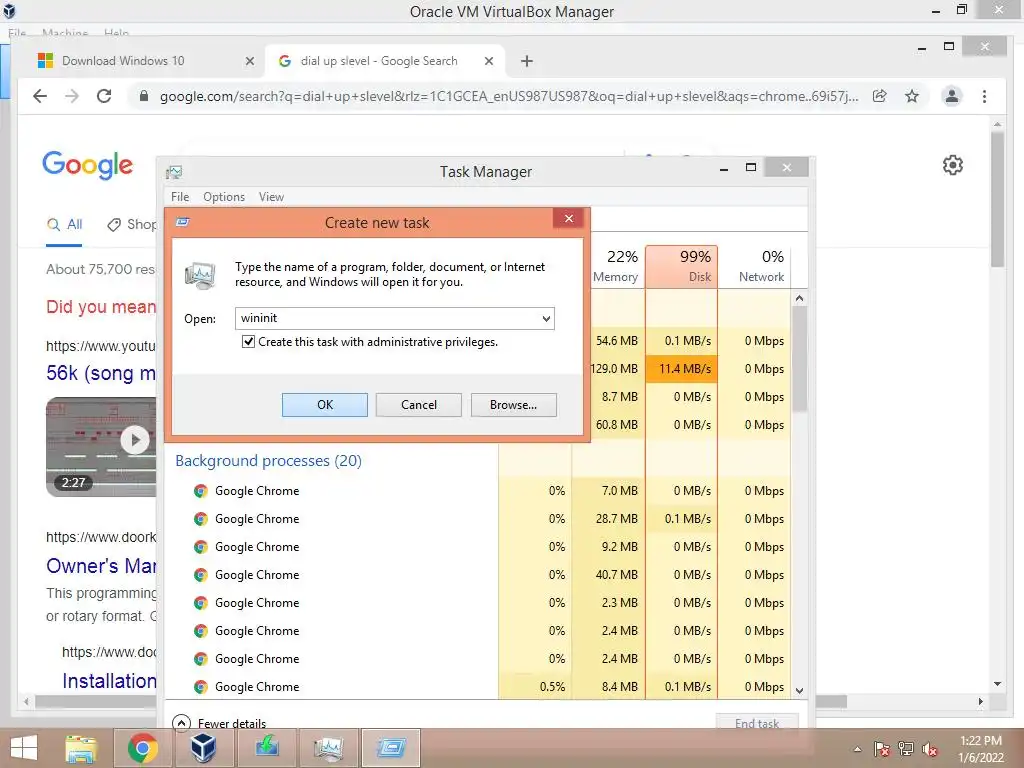The width and height of the screenshot is (1024, 768).
Task: Click the Task Manager scroll down arrow
Action: (x=799, y=690)
